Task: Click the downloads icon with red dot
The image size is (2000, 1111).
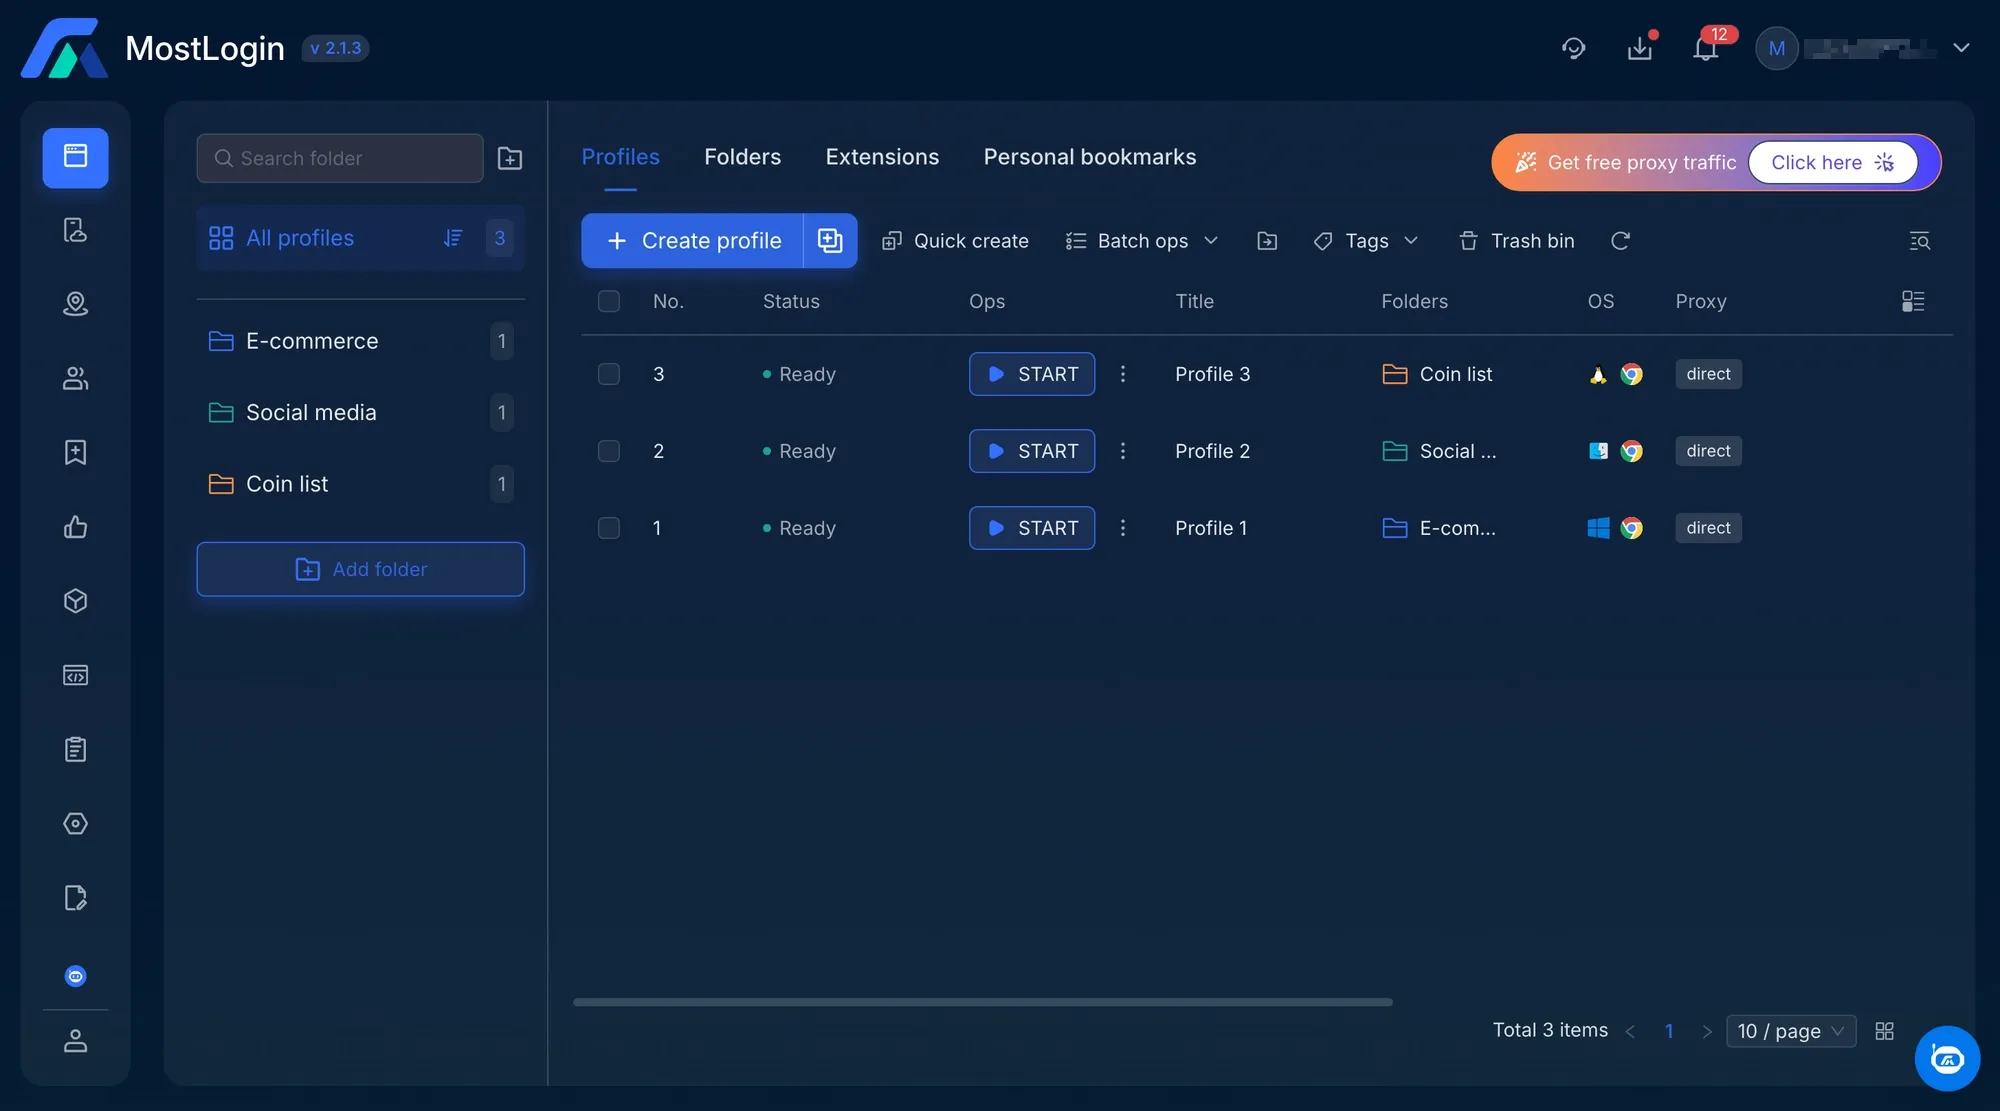Action: (x=1640, y=47)
